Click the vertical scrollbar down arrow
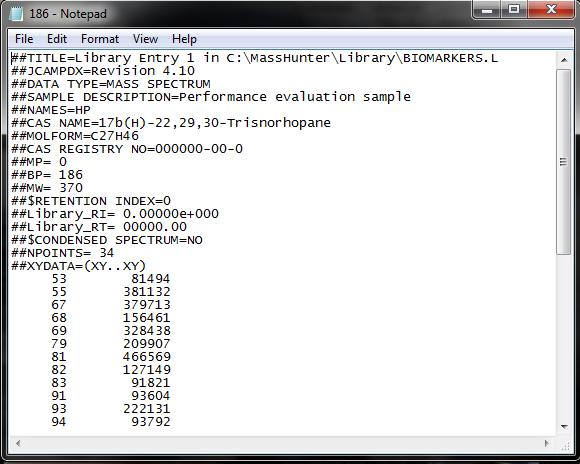The width and height of the screenshot is (580, 464). [564, 427]
